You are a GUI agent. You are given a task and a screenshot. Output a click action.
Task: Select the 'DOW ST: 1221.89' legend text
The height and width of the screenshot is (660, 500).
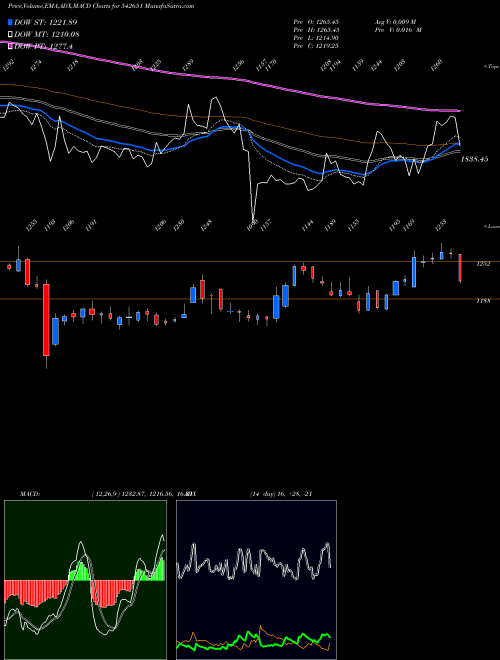[x=45, y=22]
